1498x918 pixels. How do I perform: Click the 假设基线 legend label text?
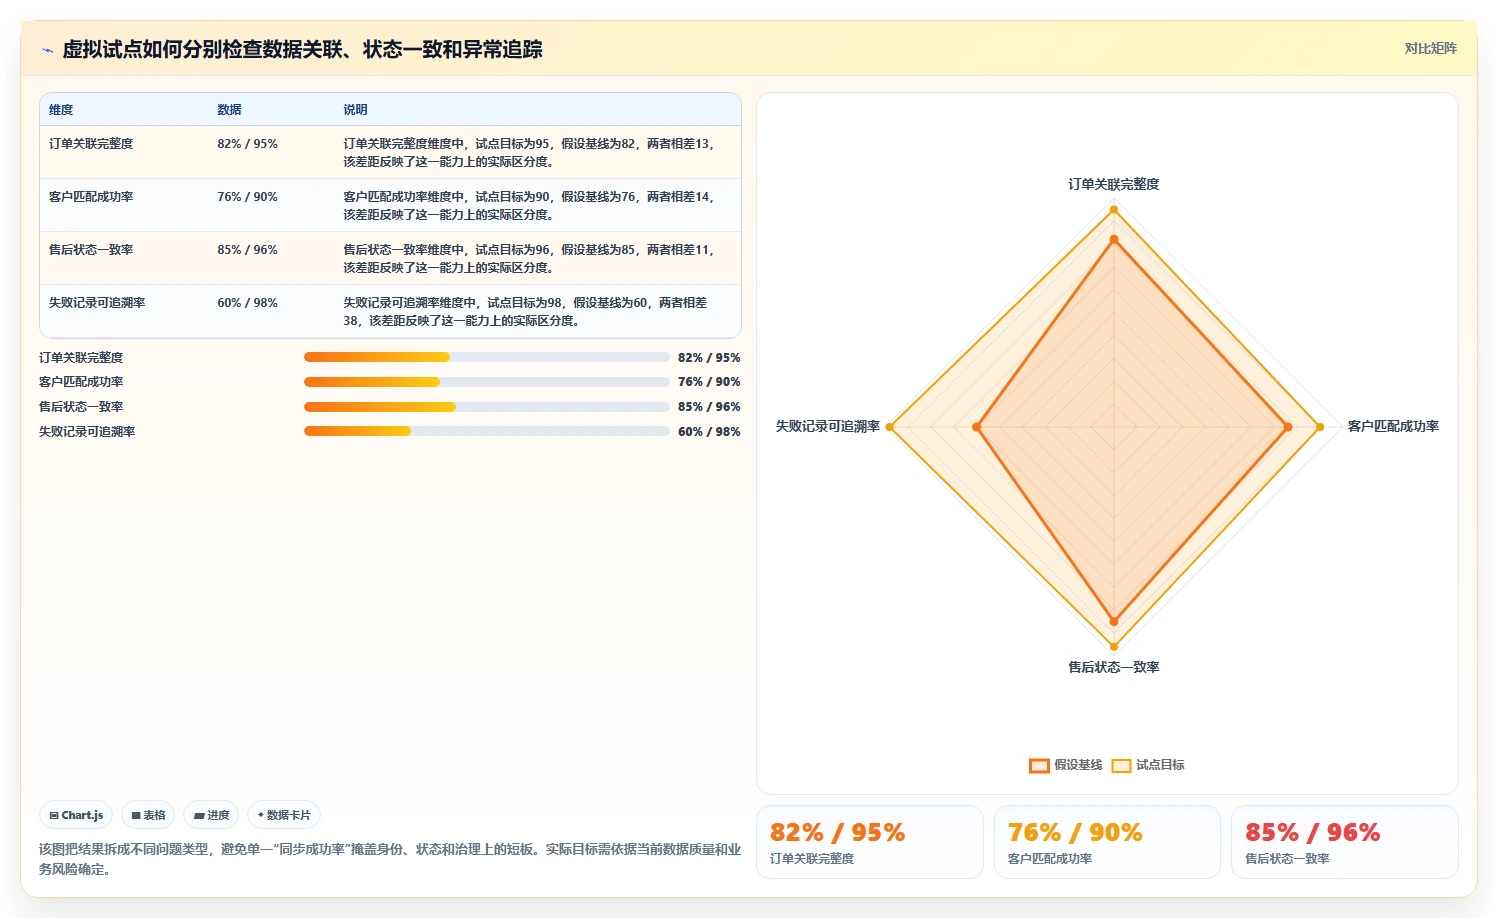point(1078,765)
